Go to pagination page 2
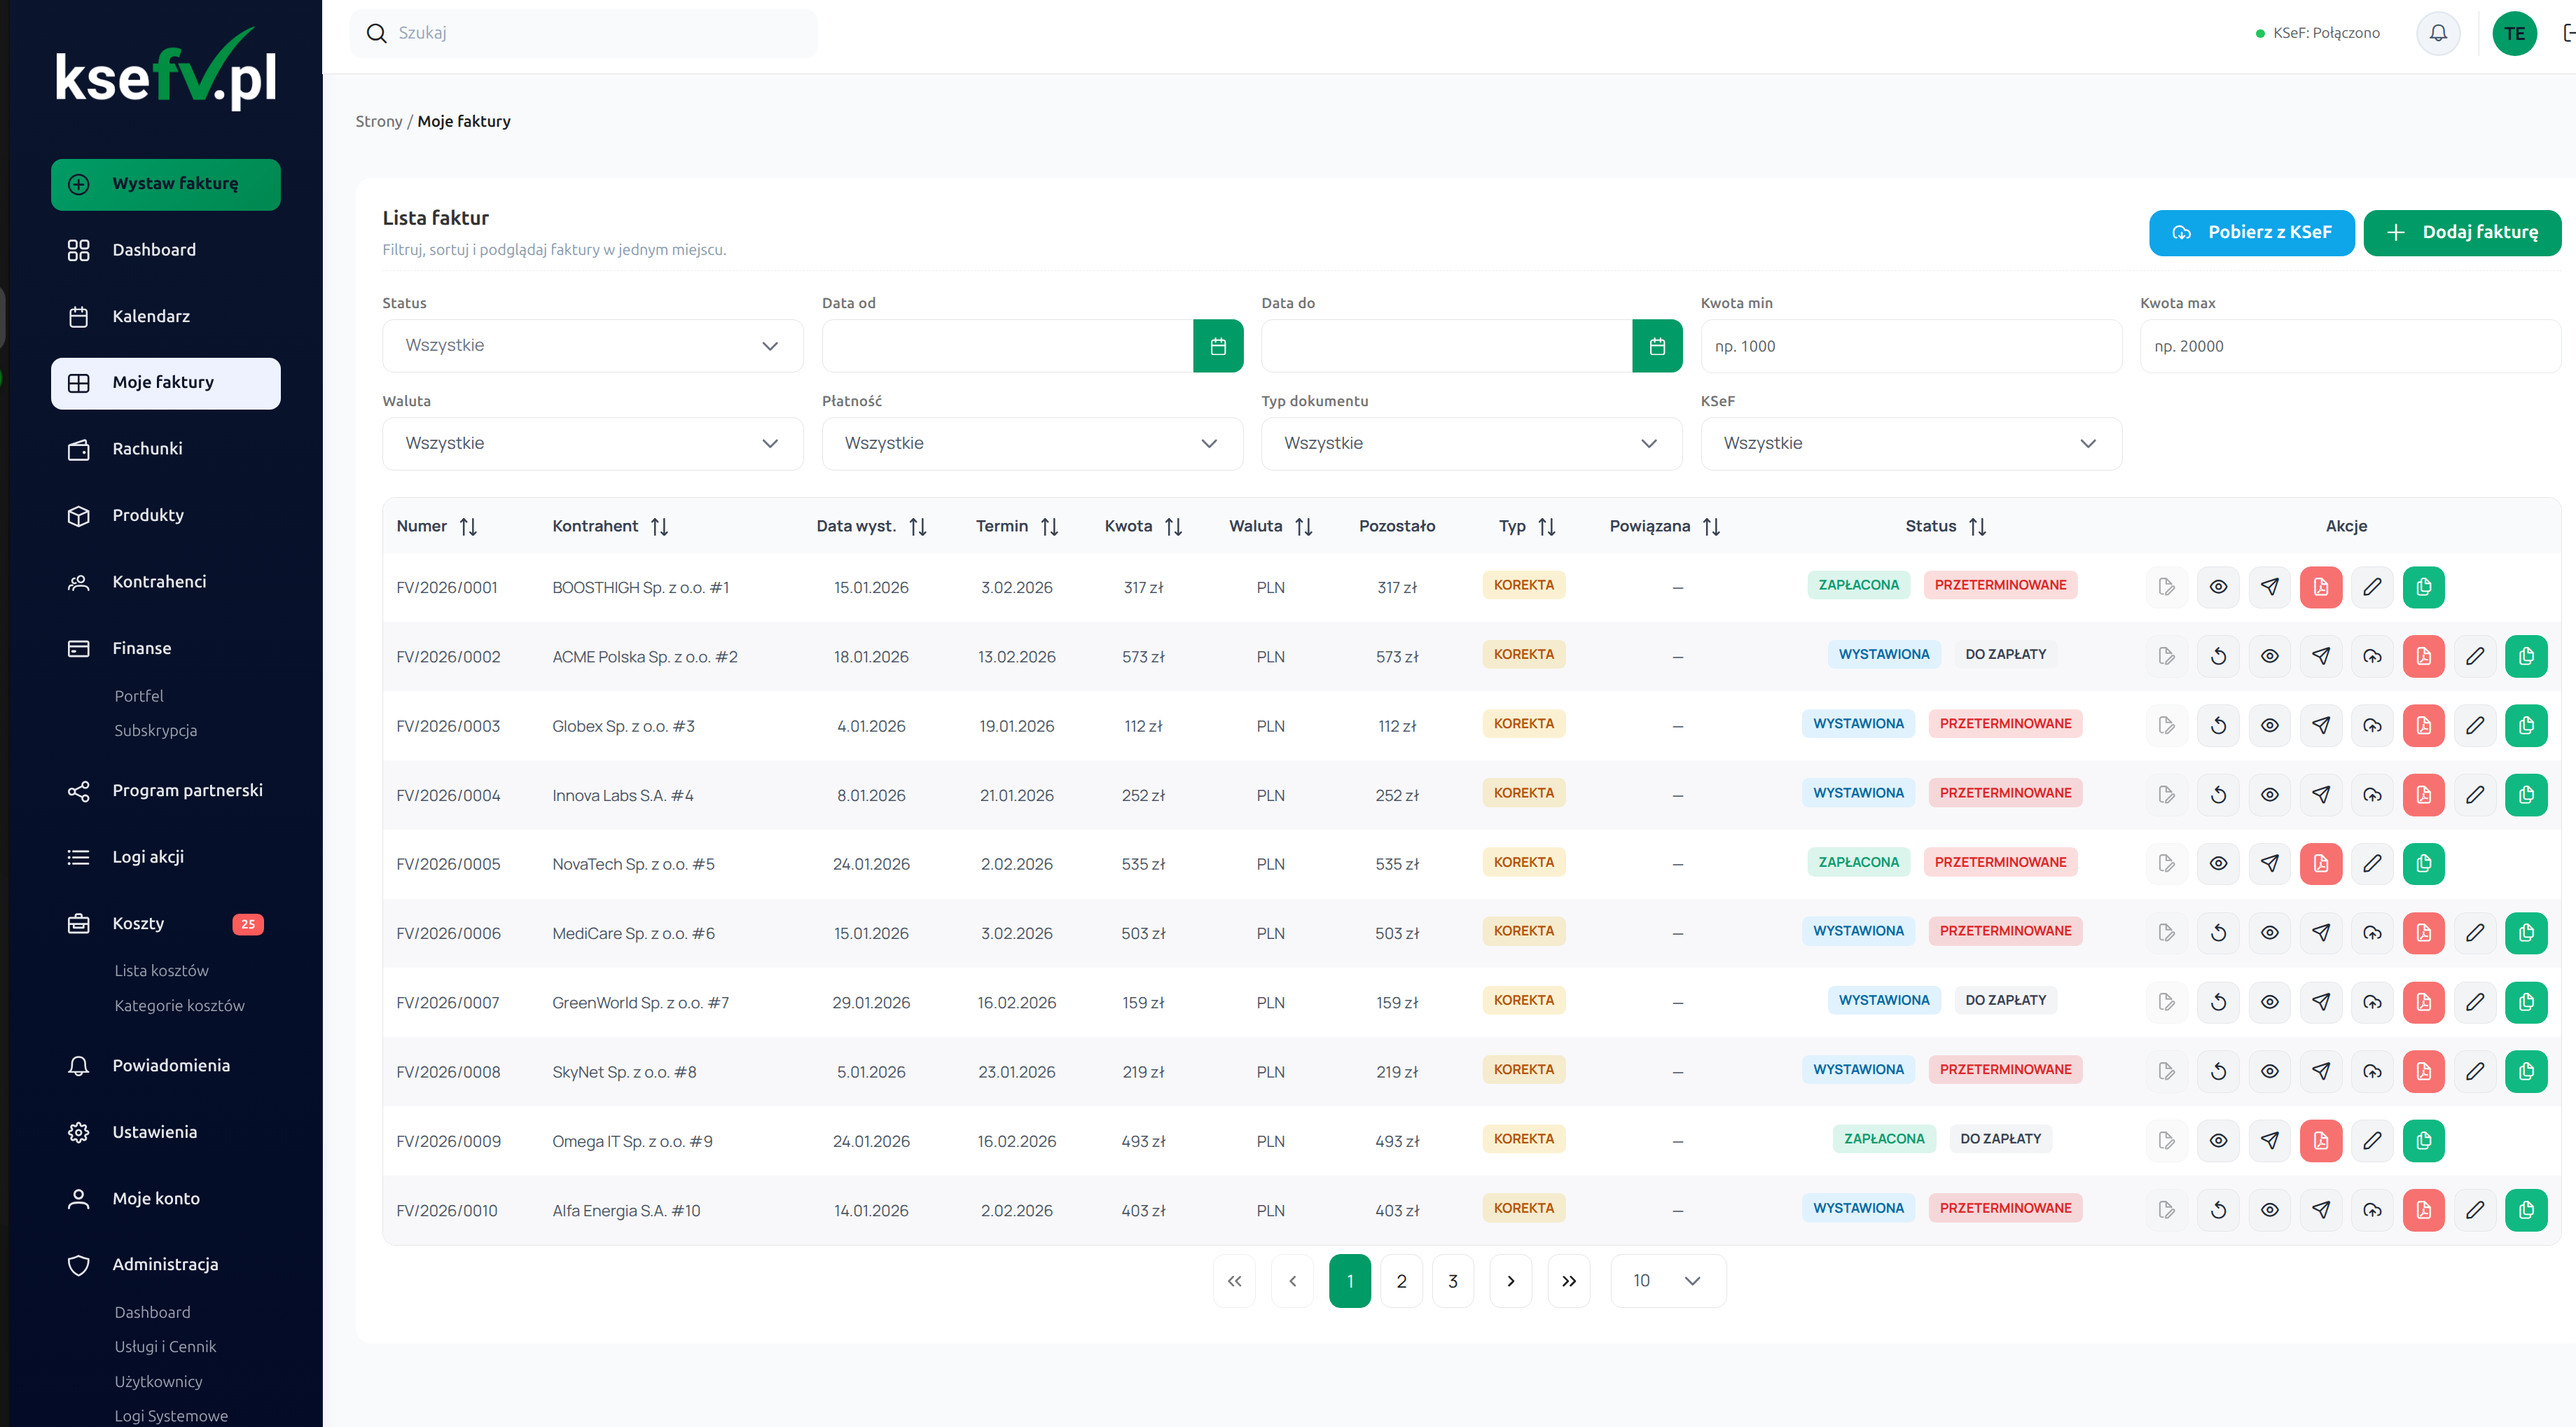Image resolution: width=2576 pixels, height=1427 pixels. click(x=1401, y=1281)
